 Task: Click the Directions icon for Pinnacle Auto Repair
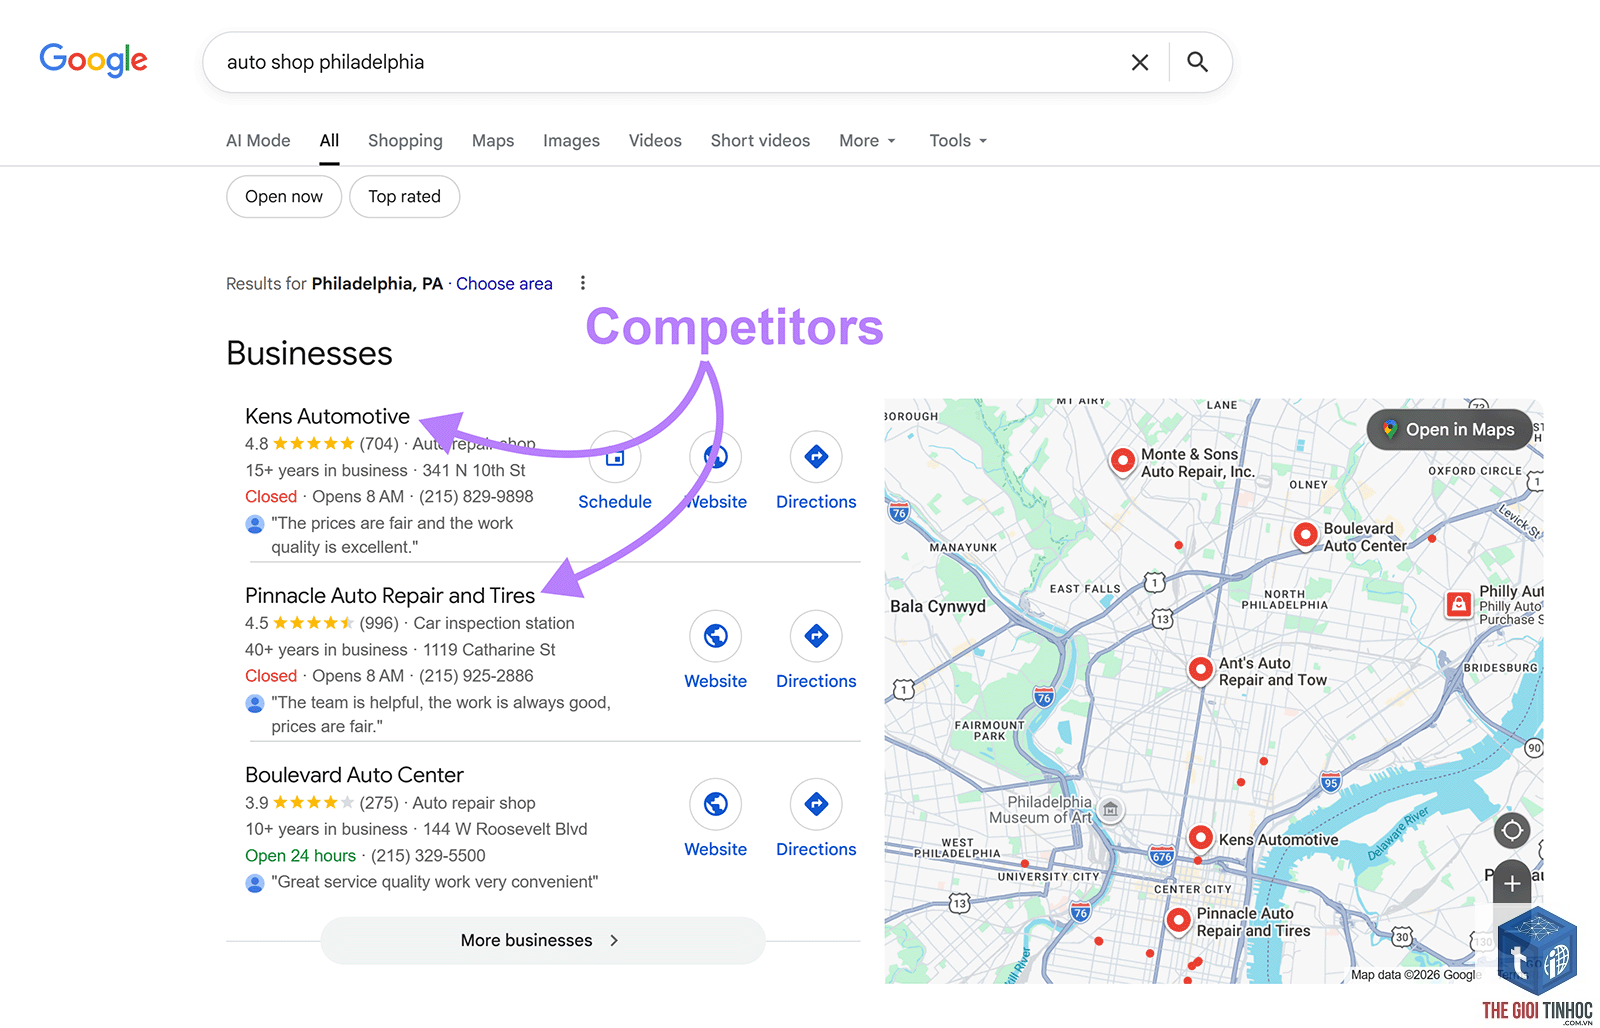816,636
